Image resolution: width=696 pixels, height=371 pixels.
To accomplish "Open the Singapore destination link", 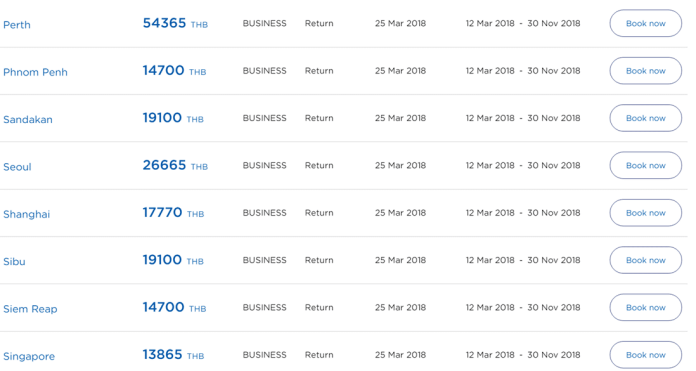I will tap(29, 356).
